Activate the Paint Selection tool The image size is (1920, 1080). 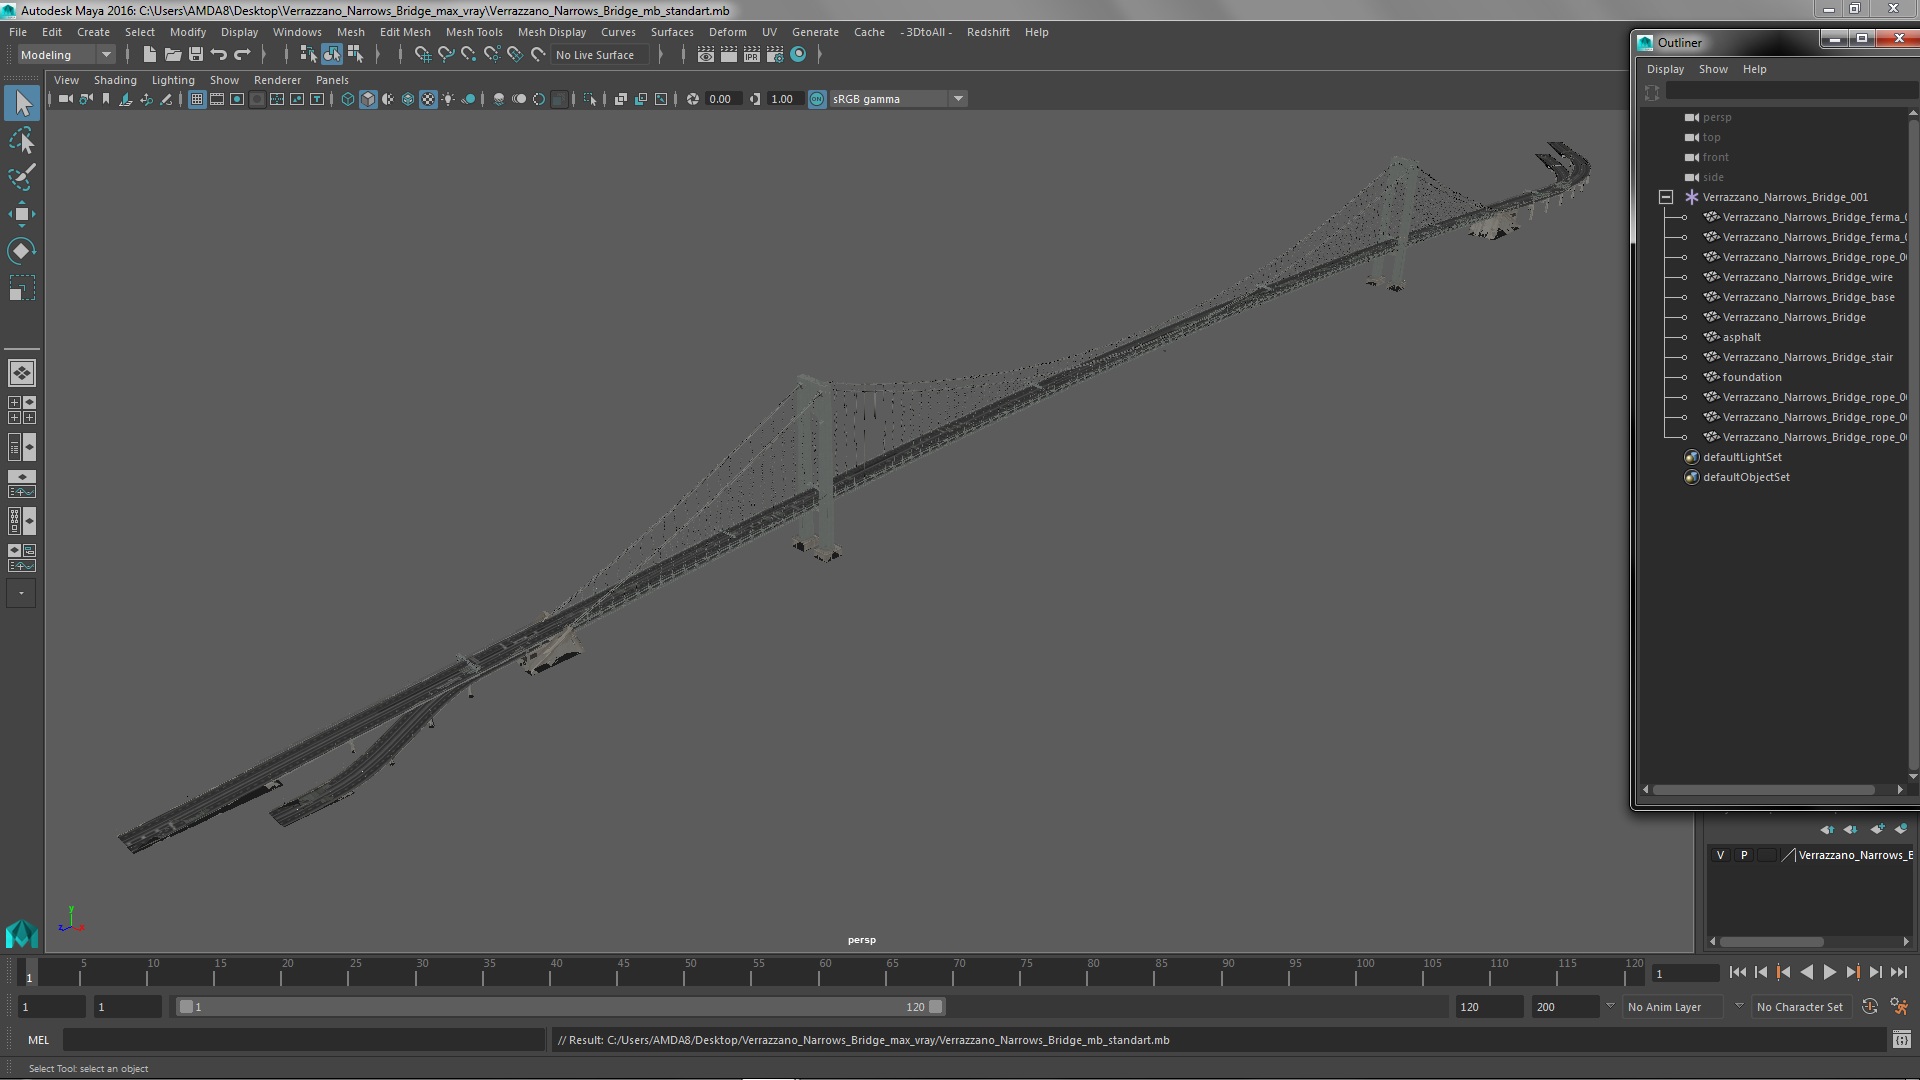[21, 177]
